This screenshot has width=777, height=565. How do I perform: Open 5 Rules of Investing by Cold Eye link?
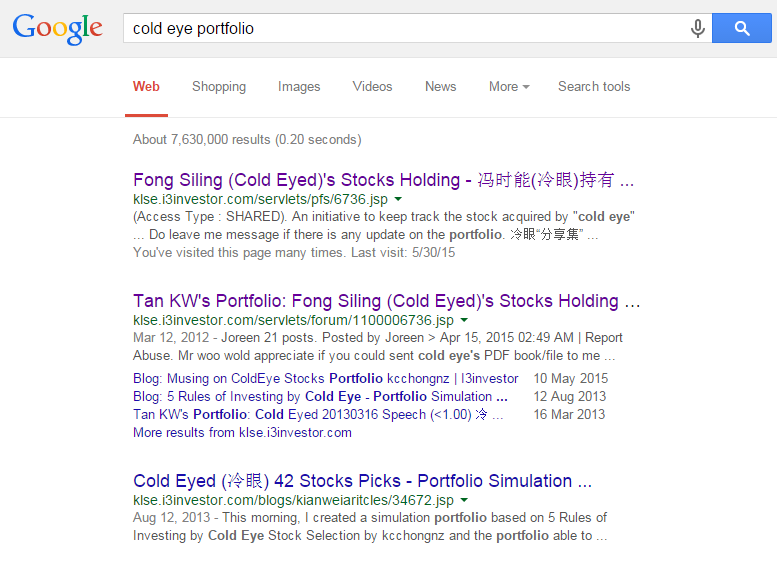320,396
